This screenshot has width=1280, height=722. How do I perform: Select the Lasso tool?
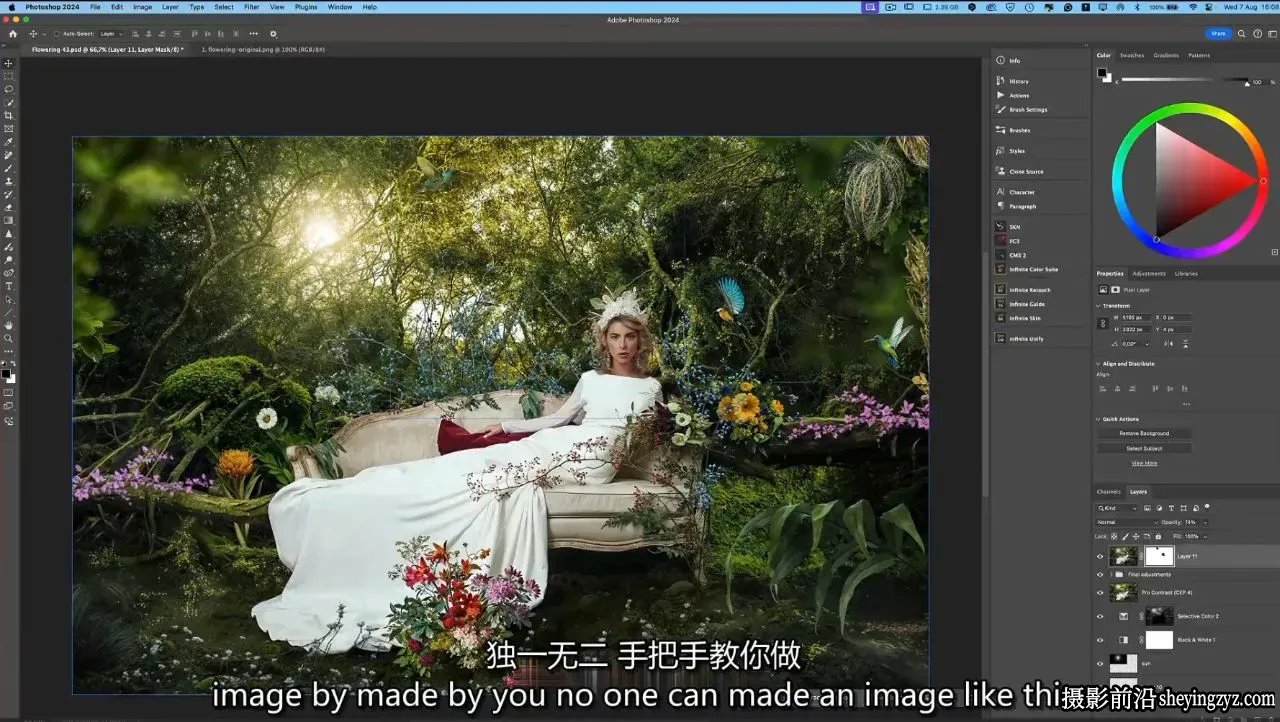(9, 89)
